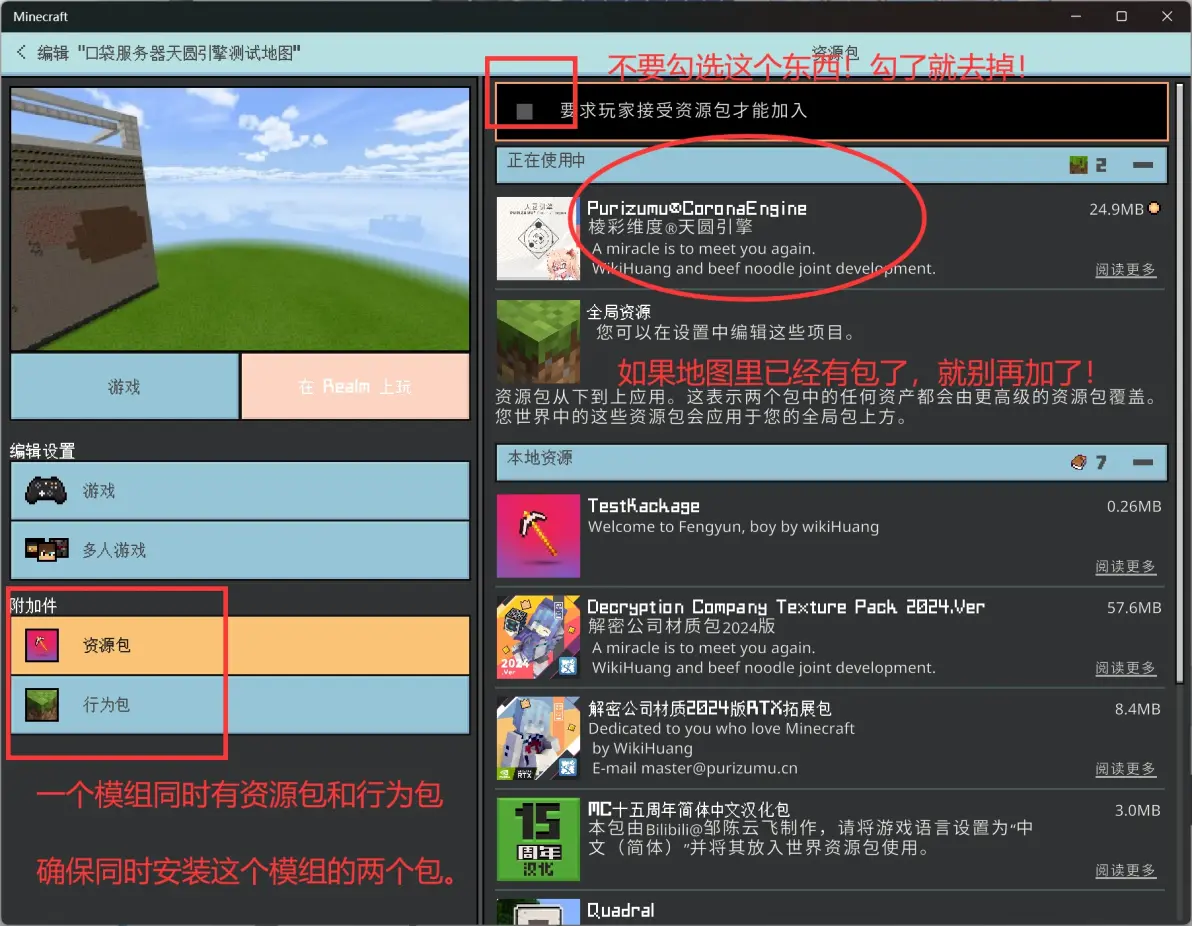Click the Quadral pack title
Screen dimensions: 1192x926
point(620,910)
